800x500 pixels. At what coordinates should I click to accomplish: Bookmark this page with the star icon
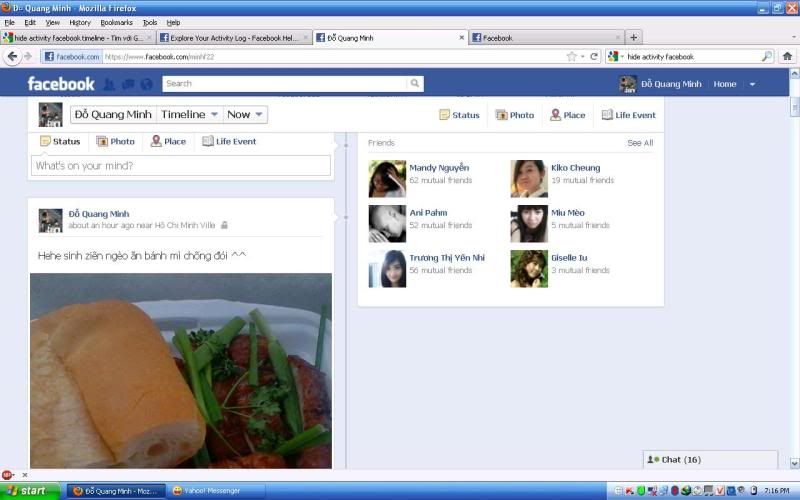coord(571,56)
